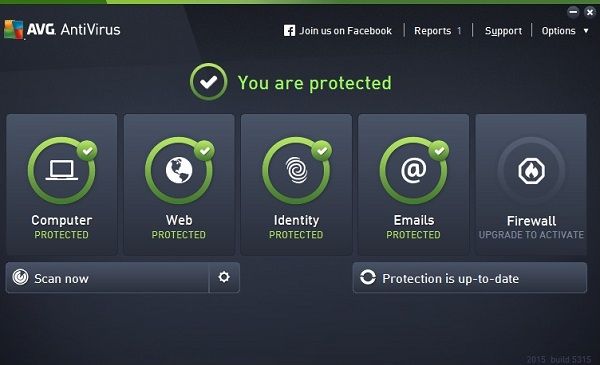Open scan settings gear icon

click(224, 277)
